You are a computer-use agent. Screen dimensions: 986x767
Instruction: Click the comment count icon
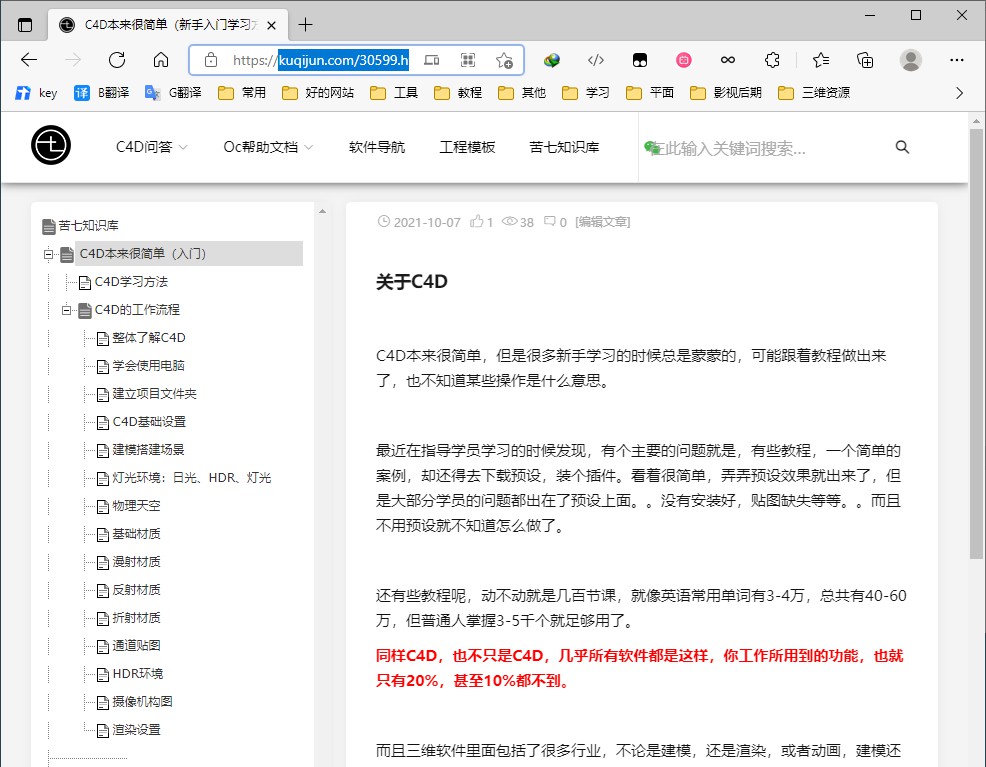(x=550, y=221)
